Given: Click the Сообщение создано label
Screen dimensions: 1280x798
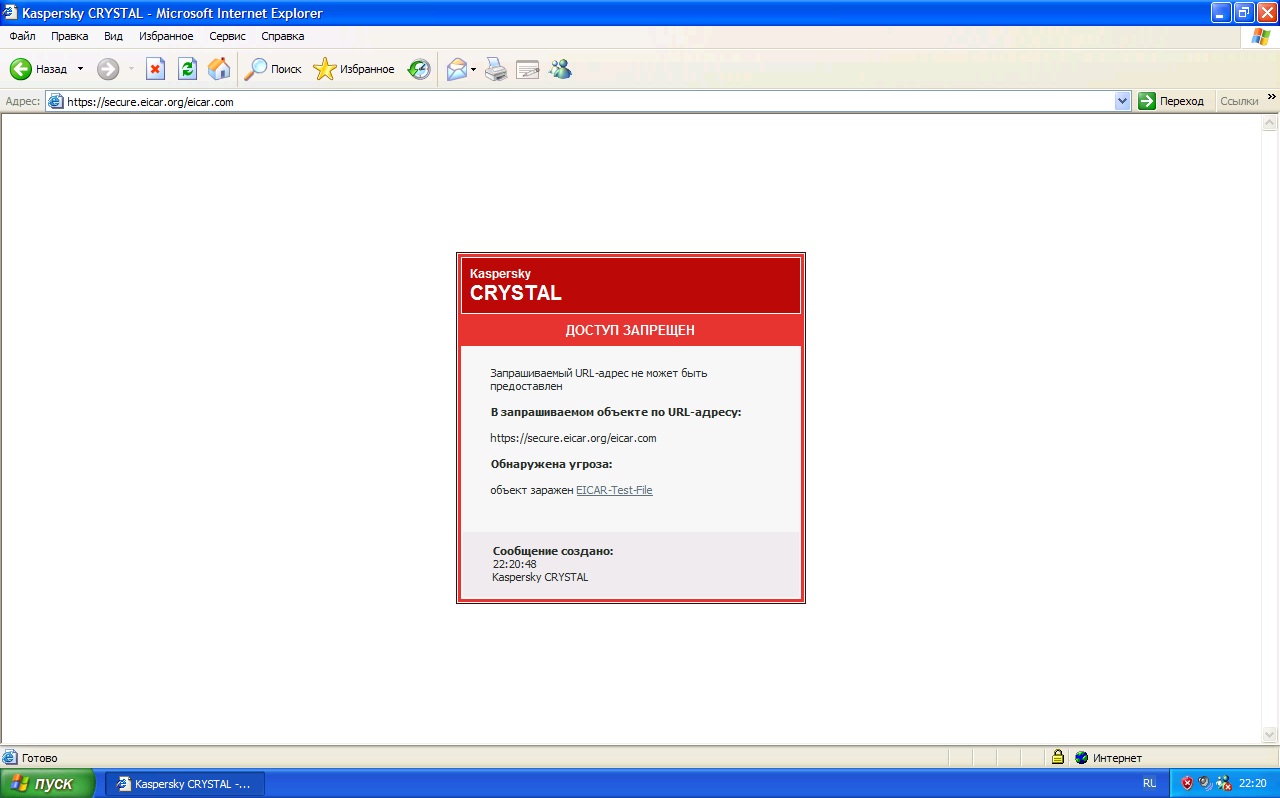Looking at the screenshot, I should [x=553, y=551].
